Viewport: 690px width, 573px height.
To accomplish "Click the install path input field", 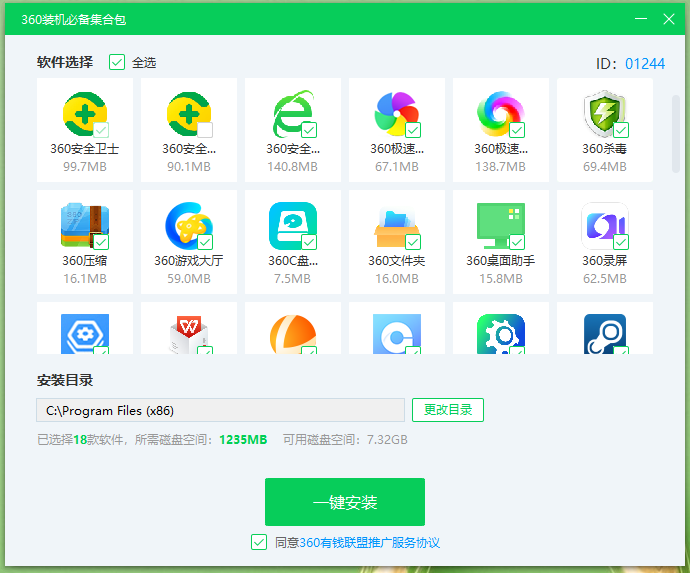I will 220,410.
